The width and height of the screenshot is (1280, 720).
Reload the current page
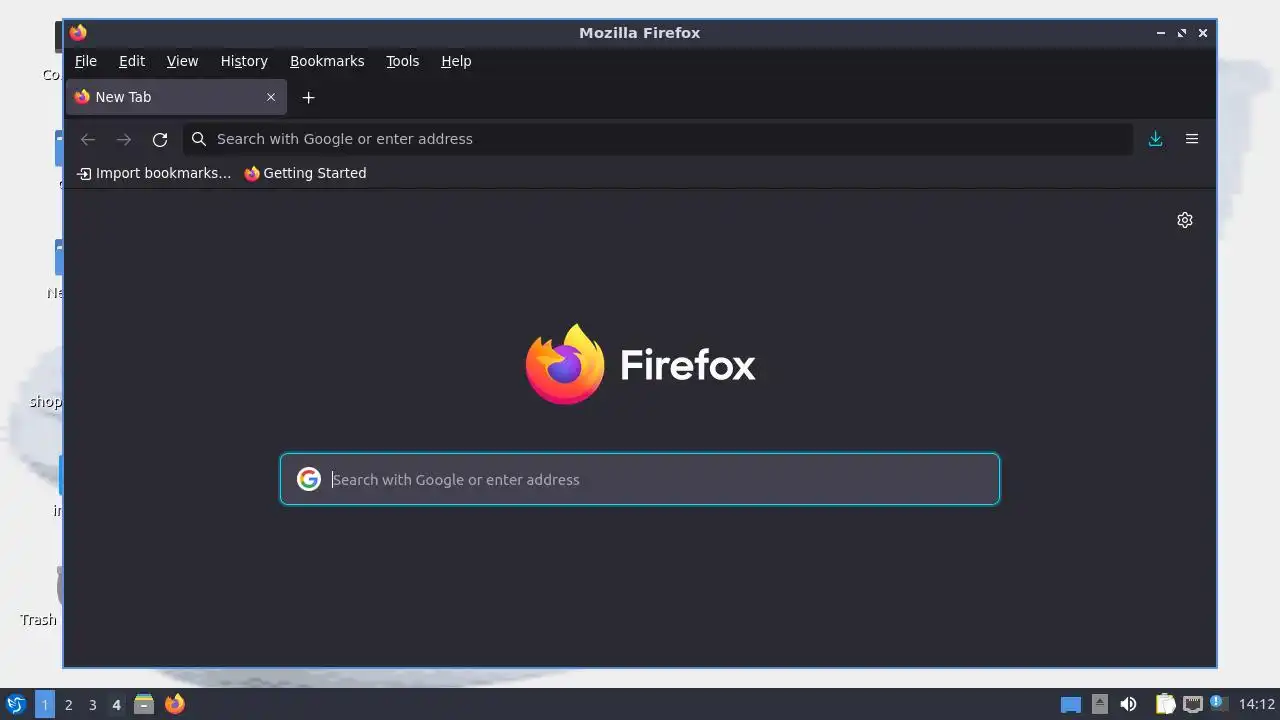160,139
